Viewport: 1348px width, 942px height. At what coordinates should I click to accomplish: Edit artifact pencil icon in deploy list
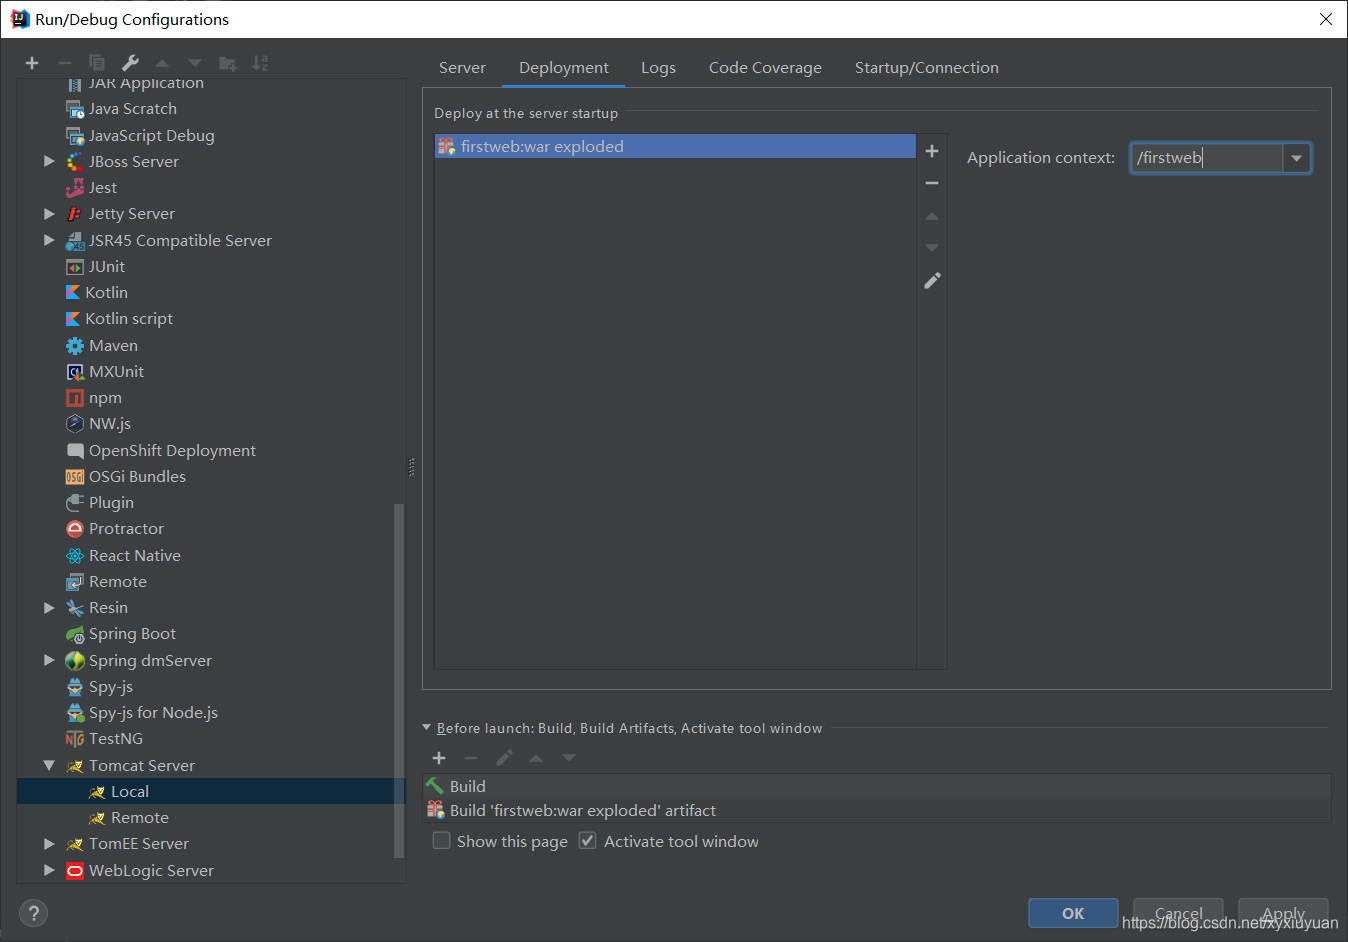(x=932, y=281)
